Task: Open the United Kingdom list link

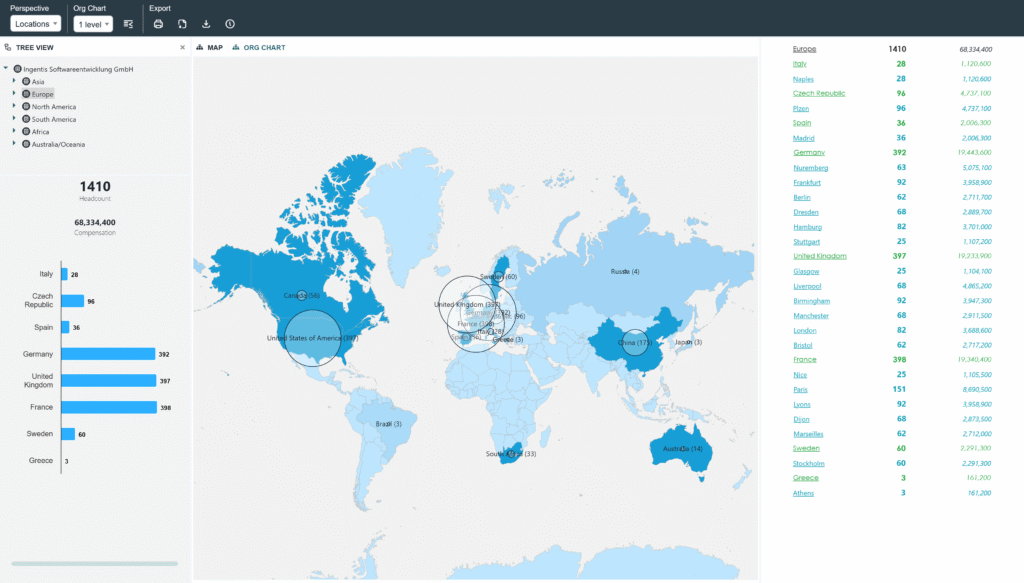Action: (820, 256)
